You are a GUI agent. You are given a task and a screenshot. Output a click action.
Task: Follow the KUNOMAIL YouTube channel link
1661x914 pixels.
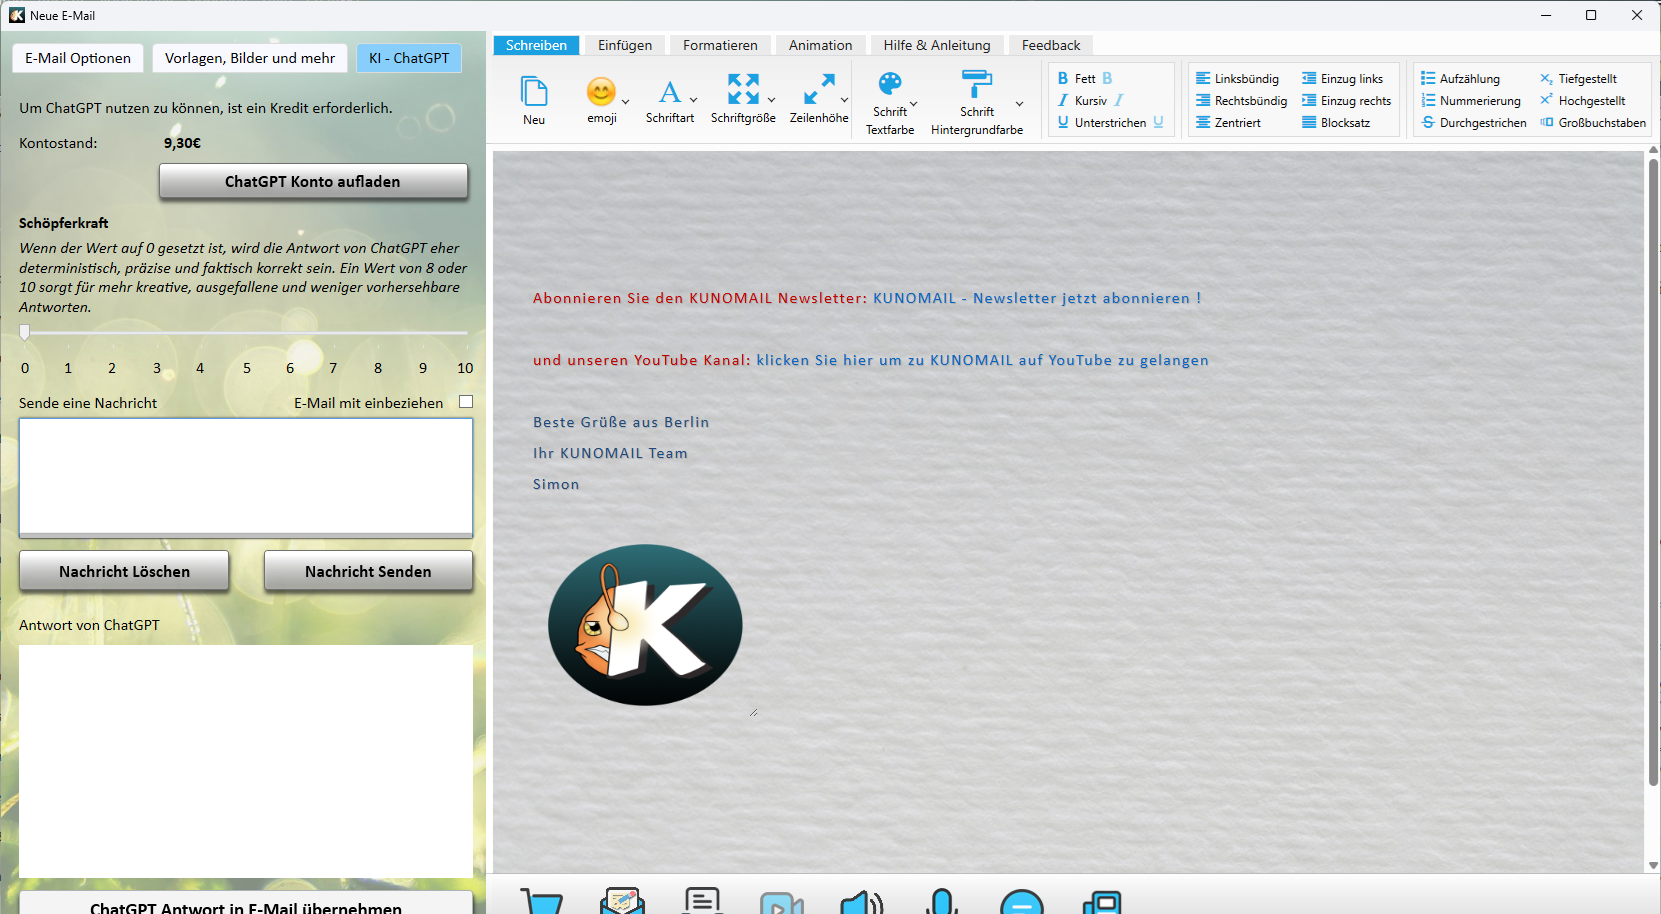tap(982, 360)
